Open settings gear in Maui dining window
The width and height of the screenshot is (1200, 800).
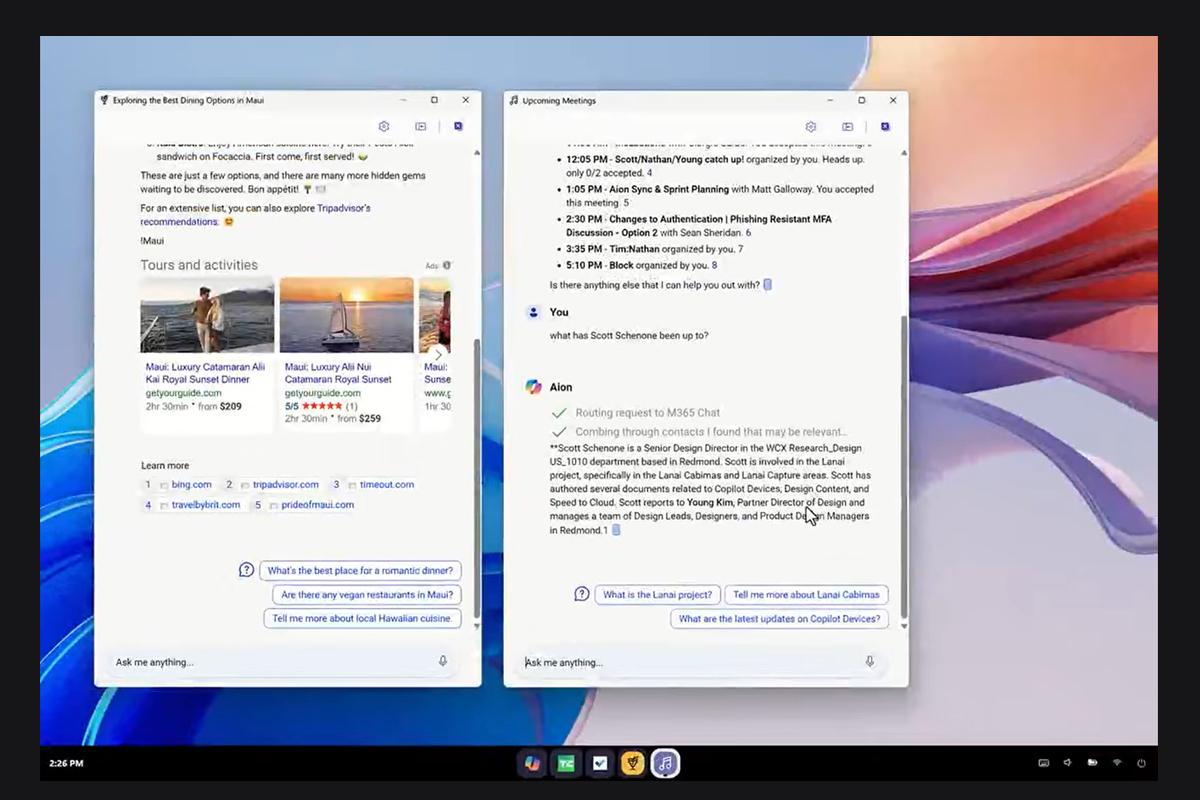tap(384, 127)
